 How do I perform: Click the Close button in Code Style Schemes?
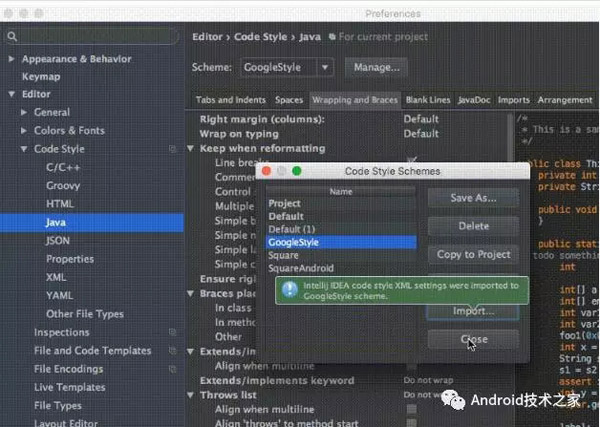click(x=473, y=339)
